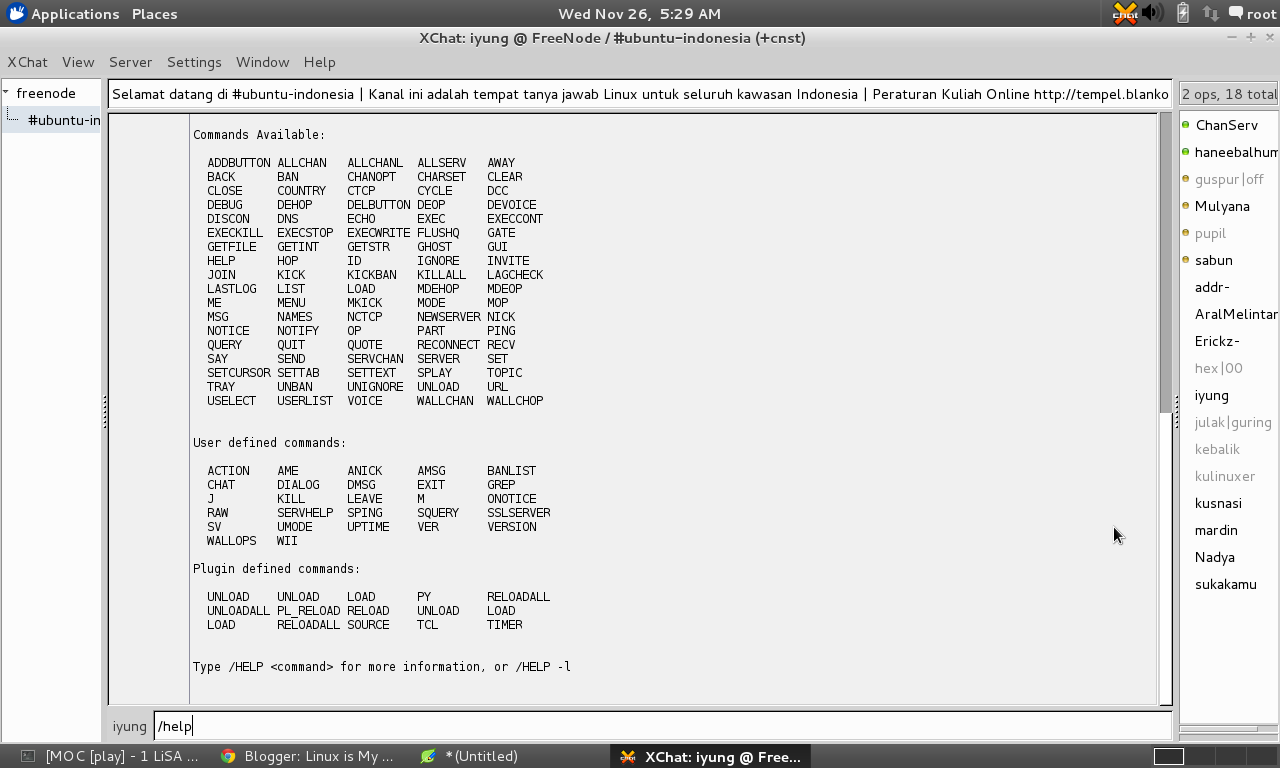Viewport: 1280px width, 768px height.
Task: Collapse the user list with the dashed right handle
Action: click(x=1175, y=410)
